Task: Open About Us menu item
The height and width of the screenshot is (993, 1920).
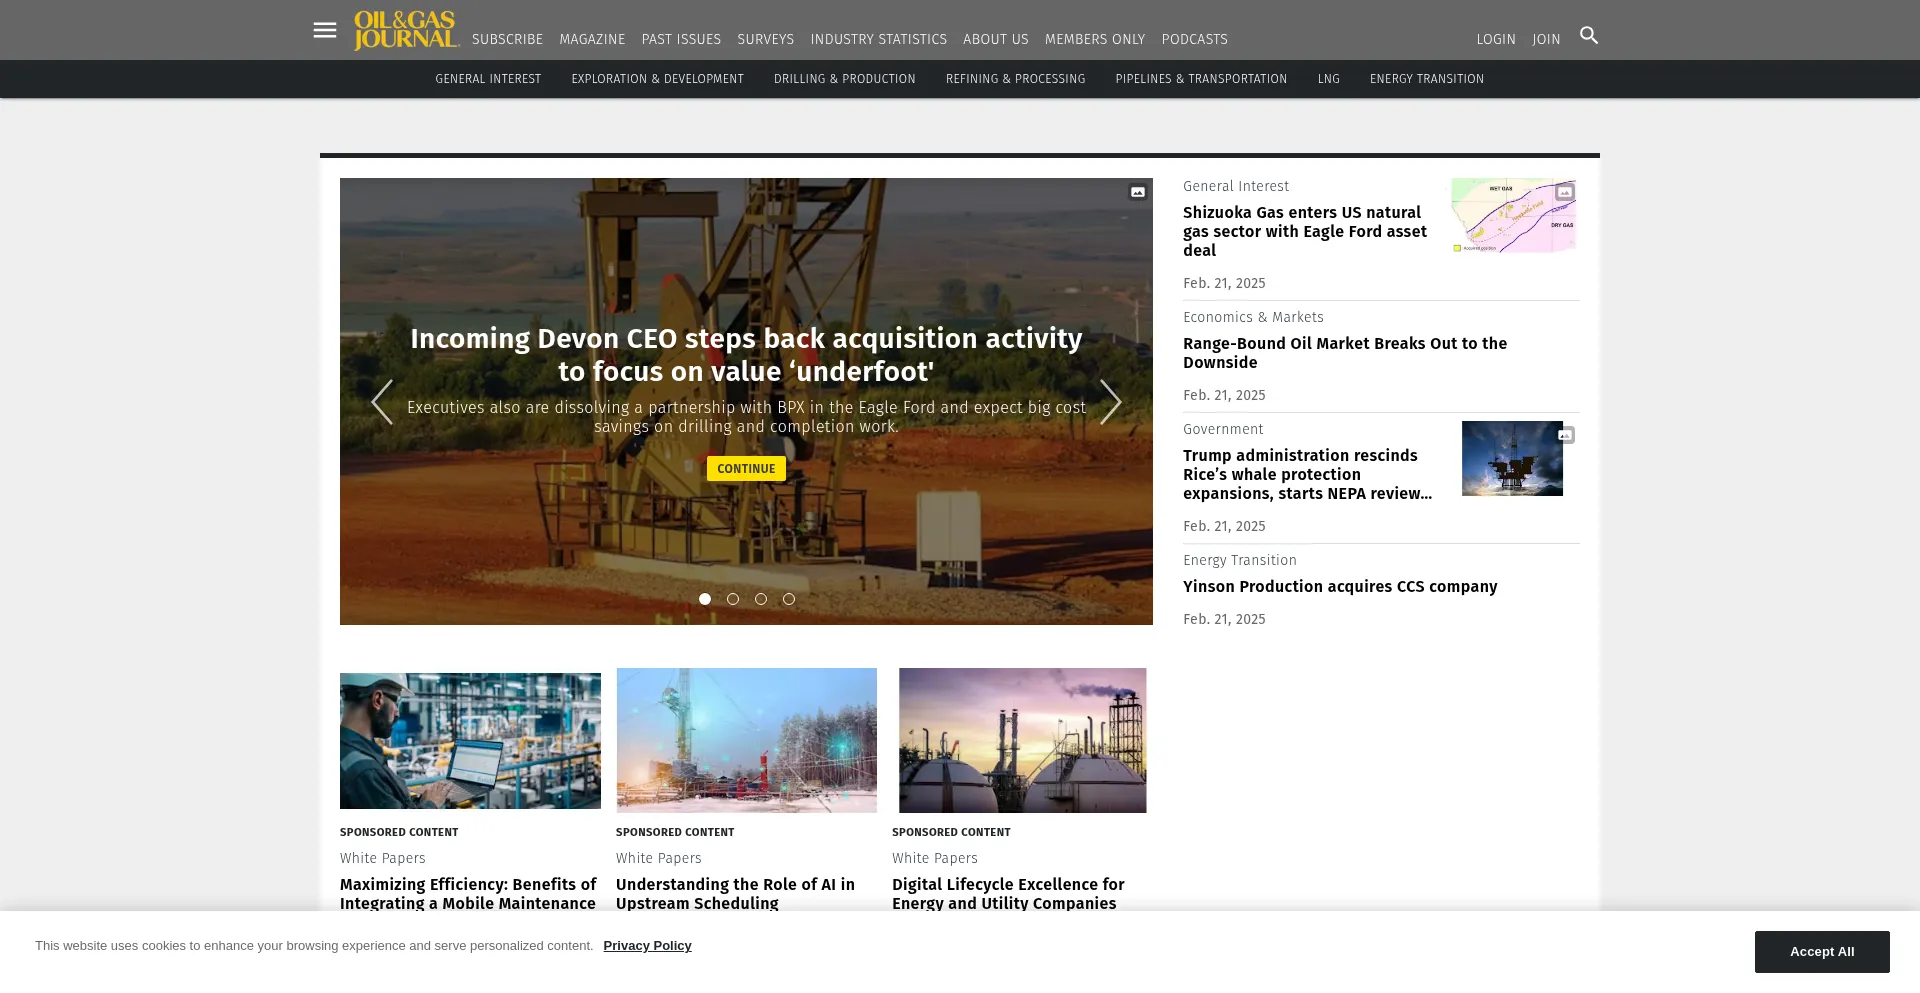Action: [x=995, y=39]
